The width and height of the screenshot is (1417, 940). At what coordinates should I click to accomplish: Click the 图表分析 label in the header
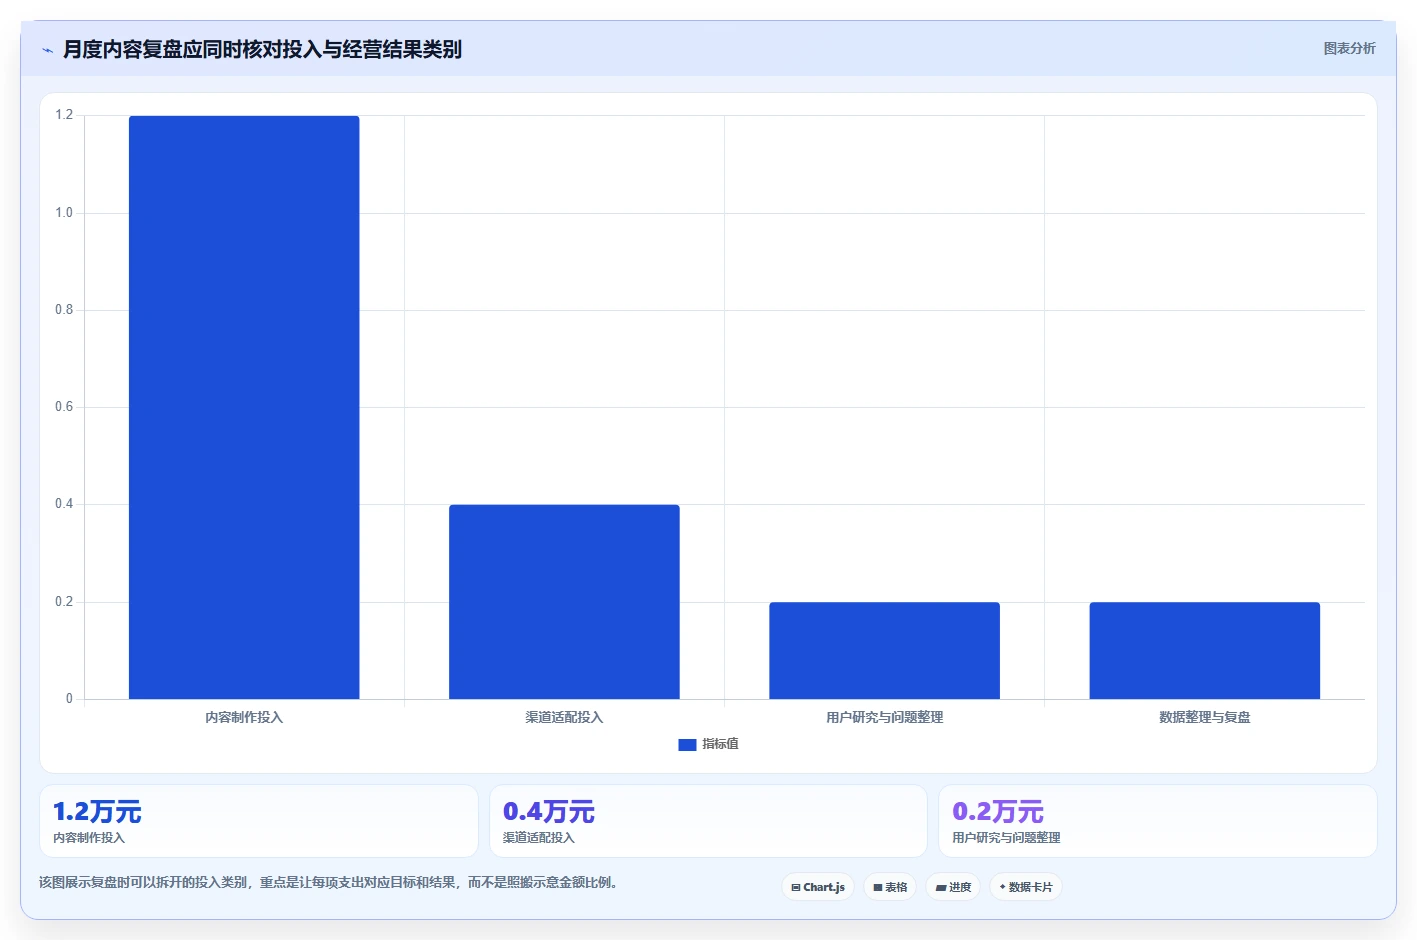point(1349,48)
